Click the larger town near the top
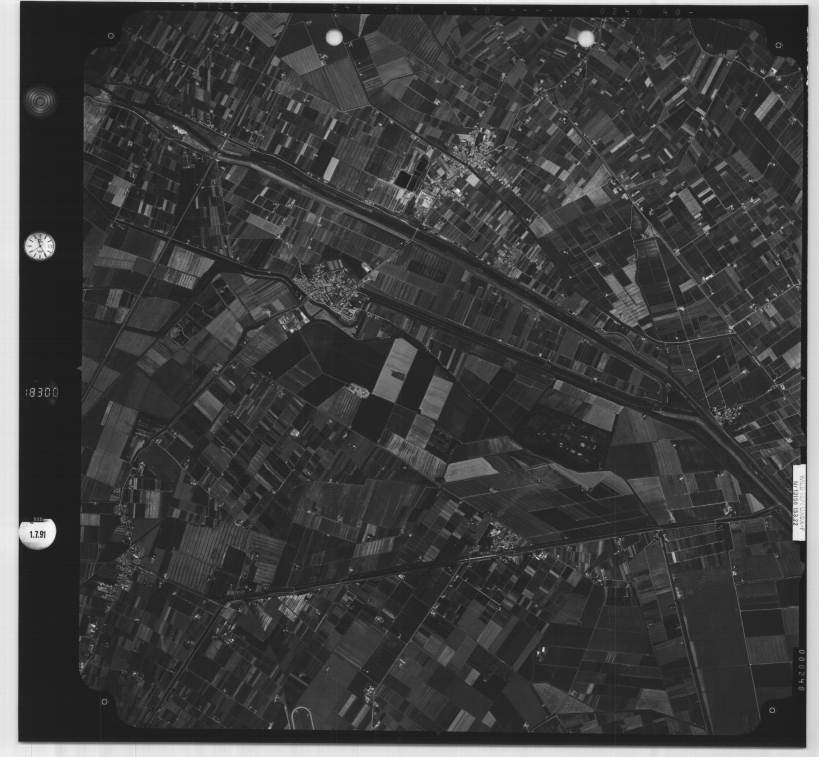 pos(468,160)
